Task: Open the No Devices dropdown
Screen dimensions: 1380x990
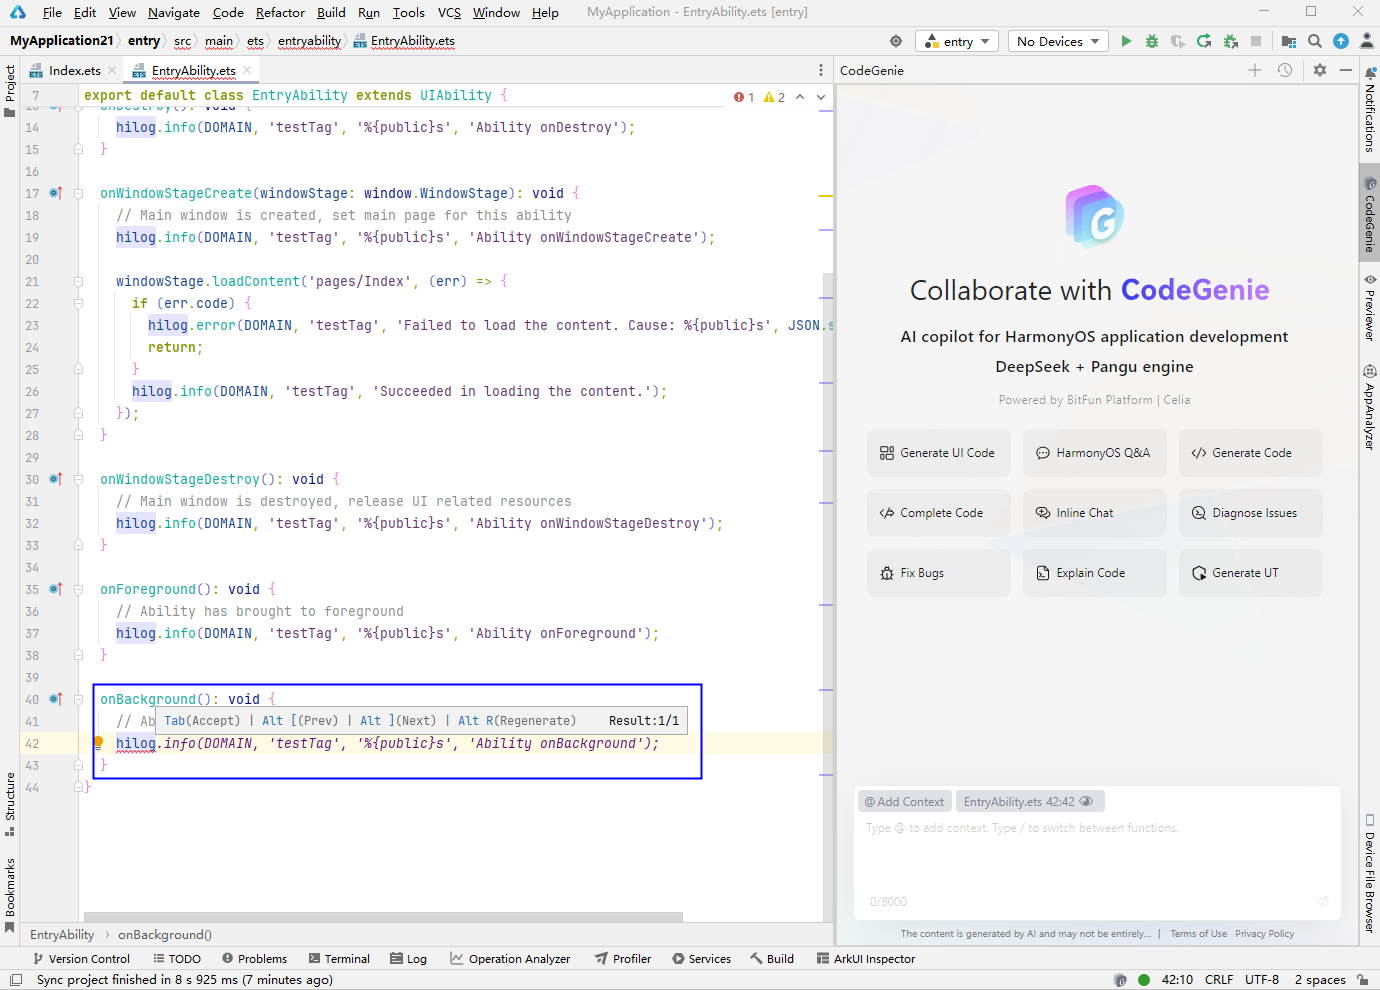Action: 1057,41
